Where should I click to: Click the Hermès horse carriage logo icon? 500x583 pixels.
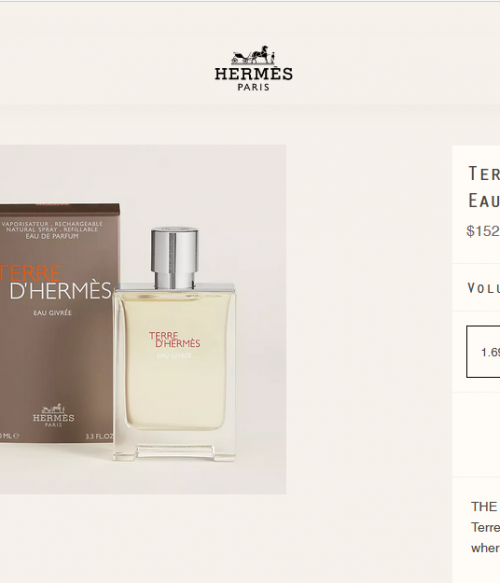coord(253,55)
